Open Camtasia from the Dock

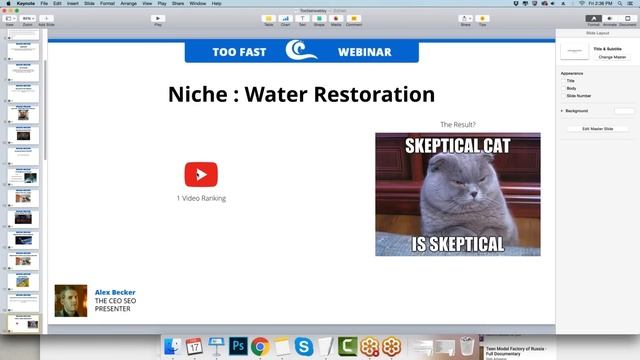coord(347,347)
